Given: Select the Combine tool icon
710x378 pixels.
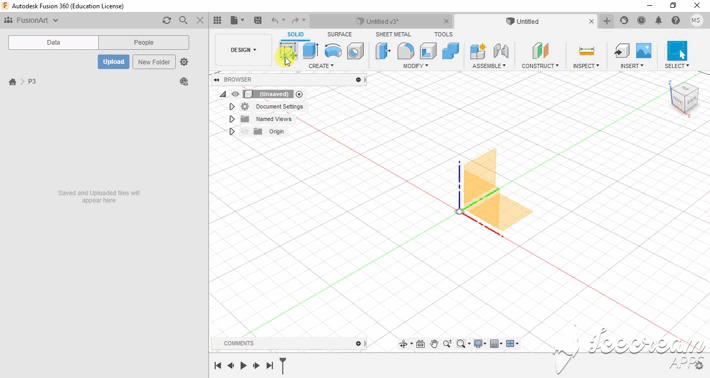Looking at the screenshot, I should coord(451,51).
